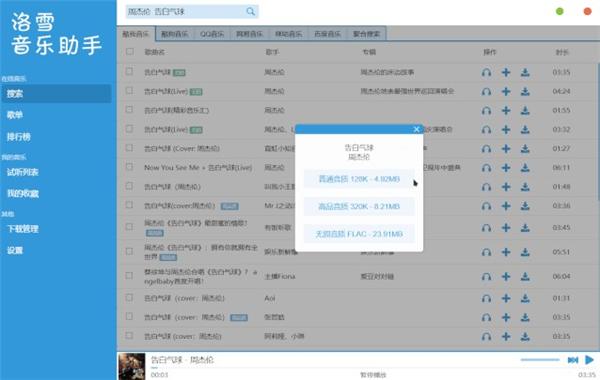Switch to the QQ音乐 source tab
This screenshot has height=380, width=600.
click(x=212, y=34)
